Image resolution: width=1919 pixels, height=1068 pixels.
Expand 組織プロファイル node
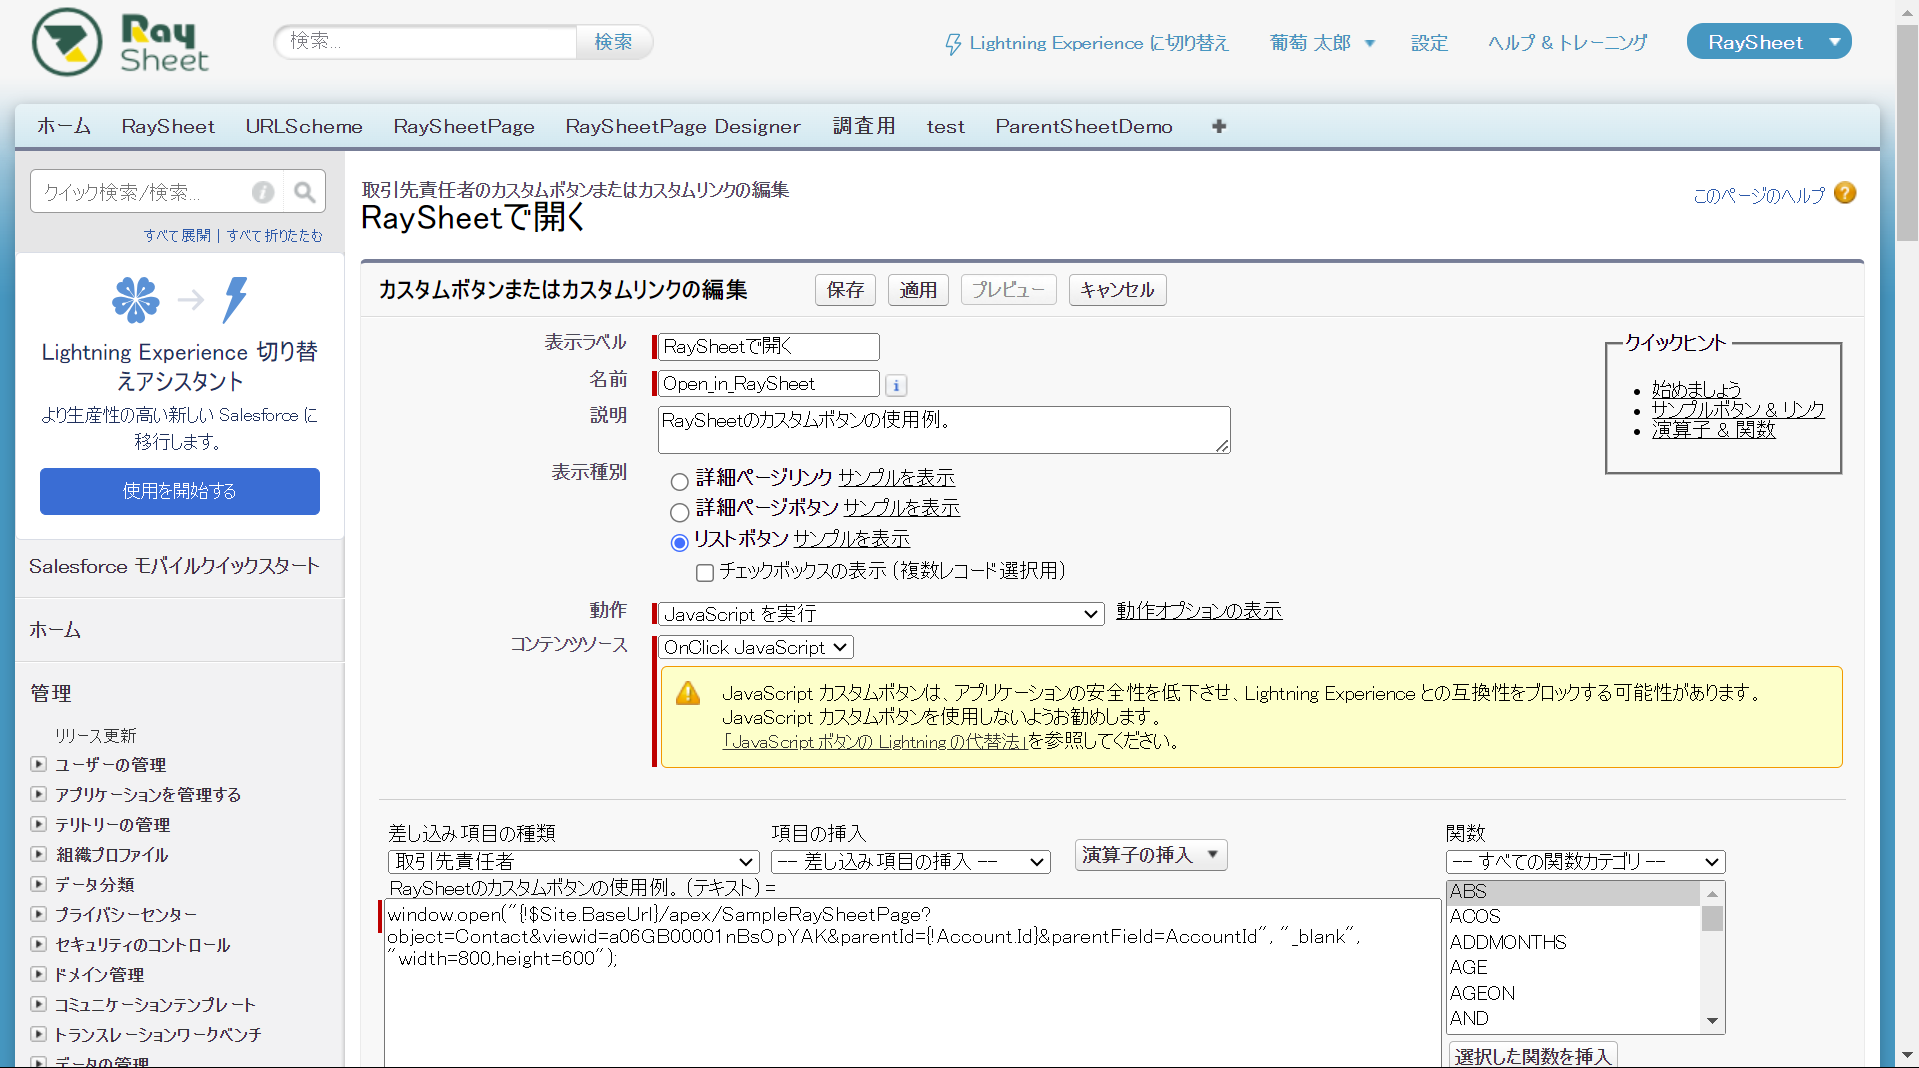coord(38,854)
